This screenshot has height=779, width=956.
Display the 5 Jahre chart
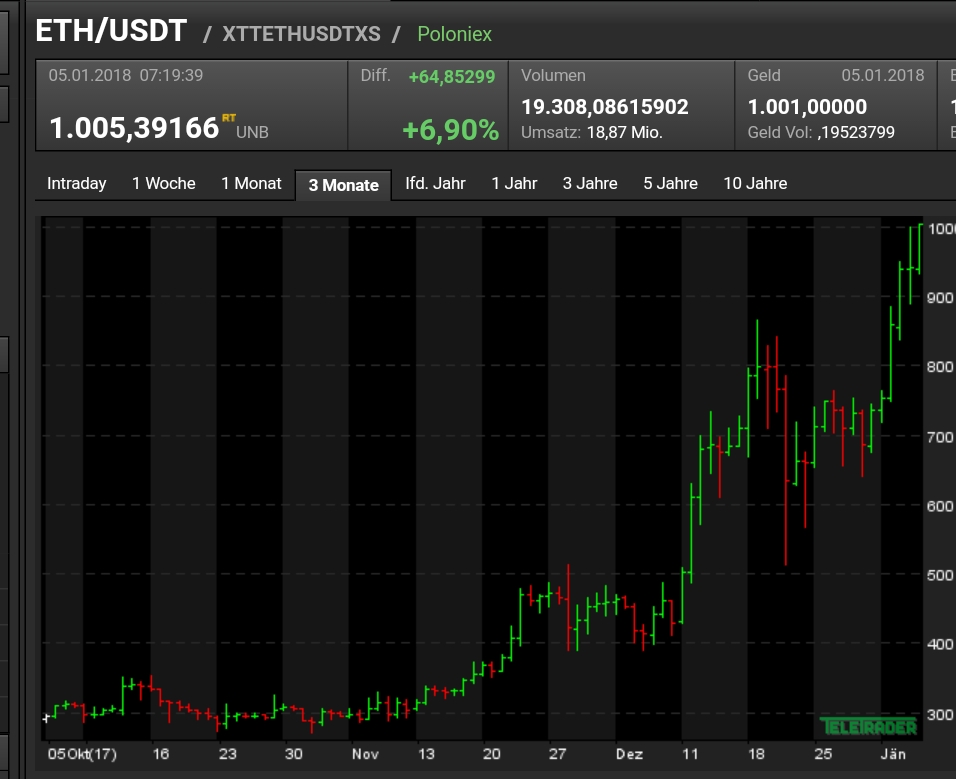coord(670,184)
